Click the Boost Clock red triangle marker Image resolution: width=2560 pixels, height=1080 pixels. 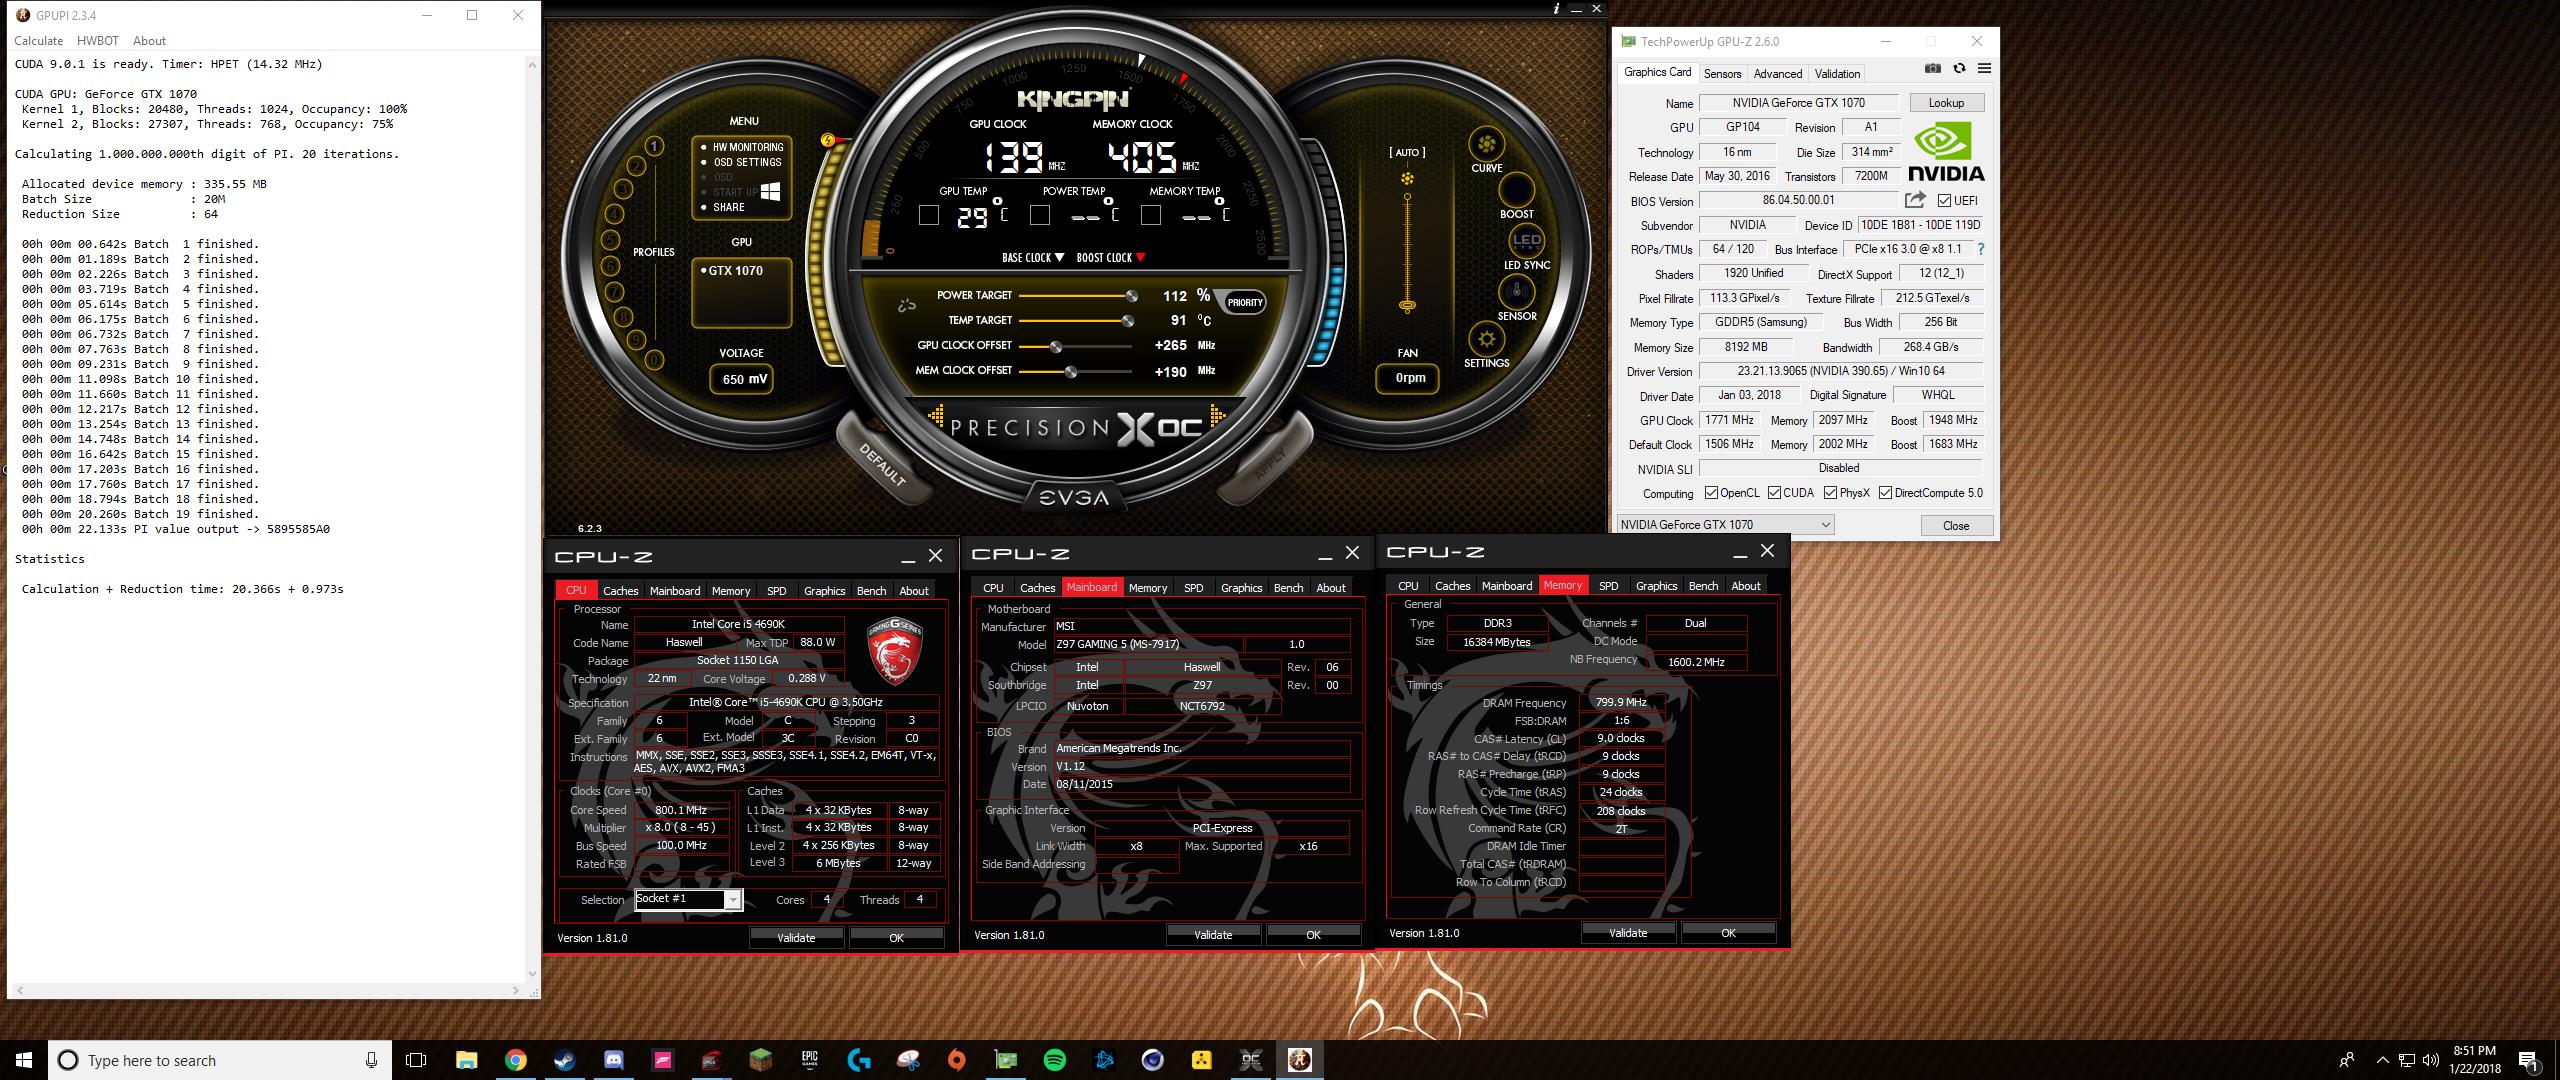[x=1140, y=258]
